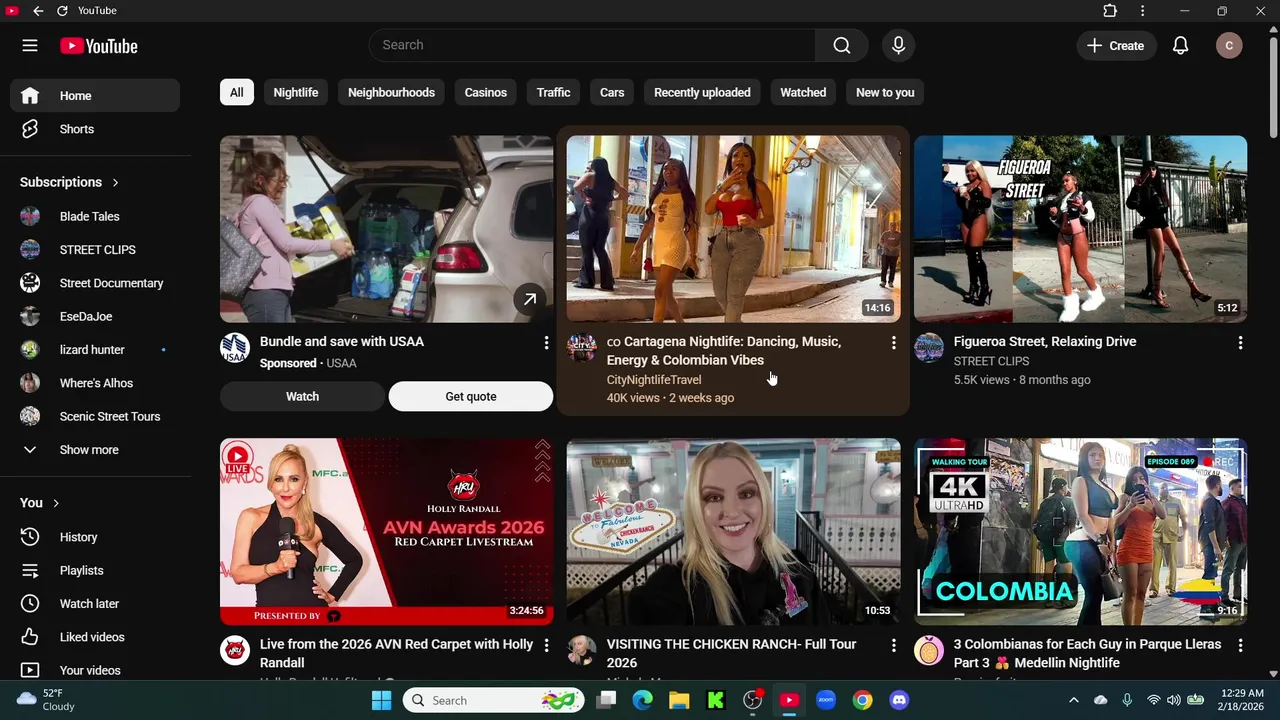Open options for Figueroa Street video

(1240, 343)
